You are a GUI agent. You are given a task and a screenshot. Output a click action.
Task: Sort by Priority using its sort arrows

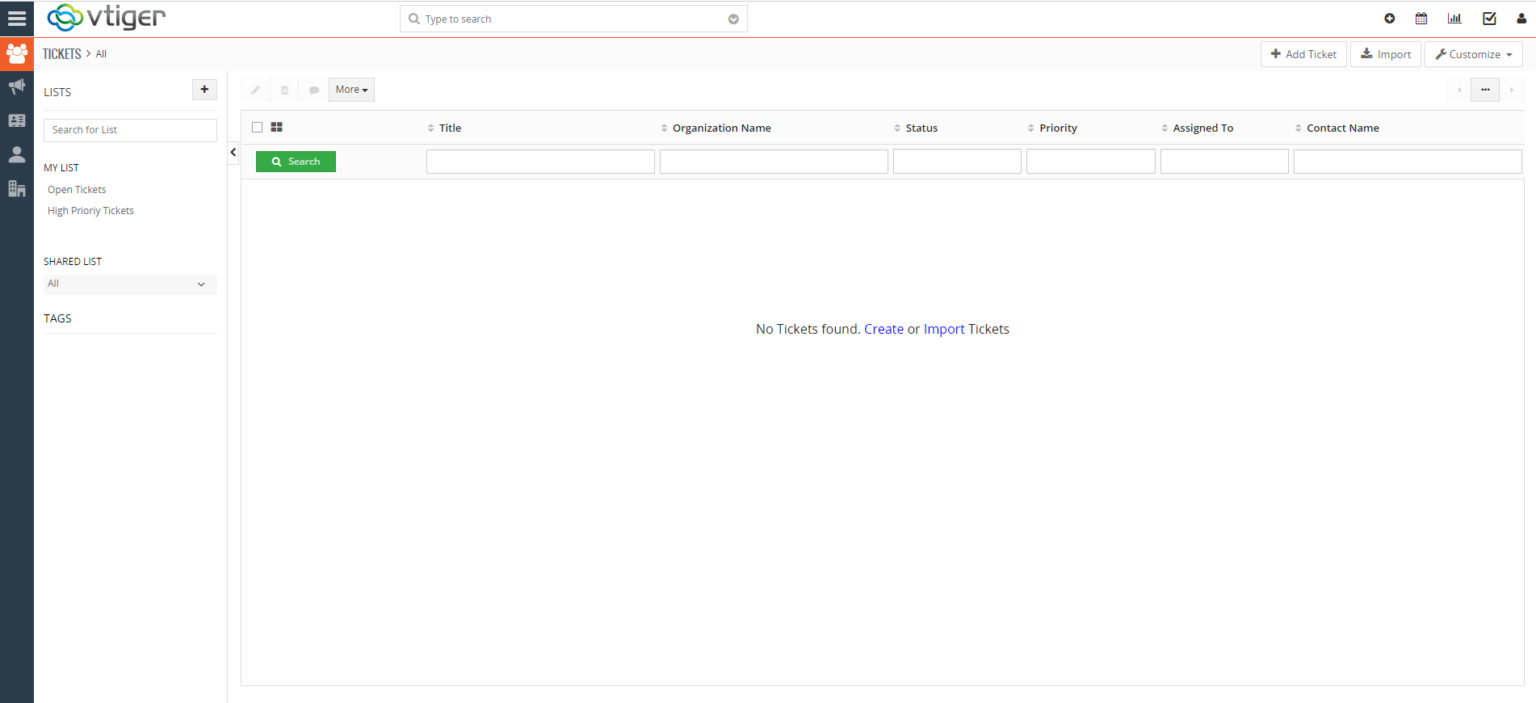[x=1031, y=127]
